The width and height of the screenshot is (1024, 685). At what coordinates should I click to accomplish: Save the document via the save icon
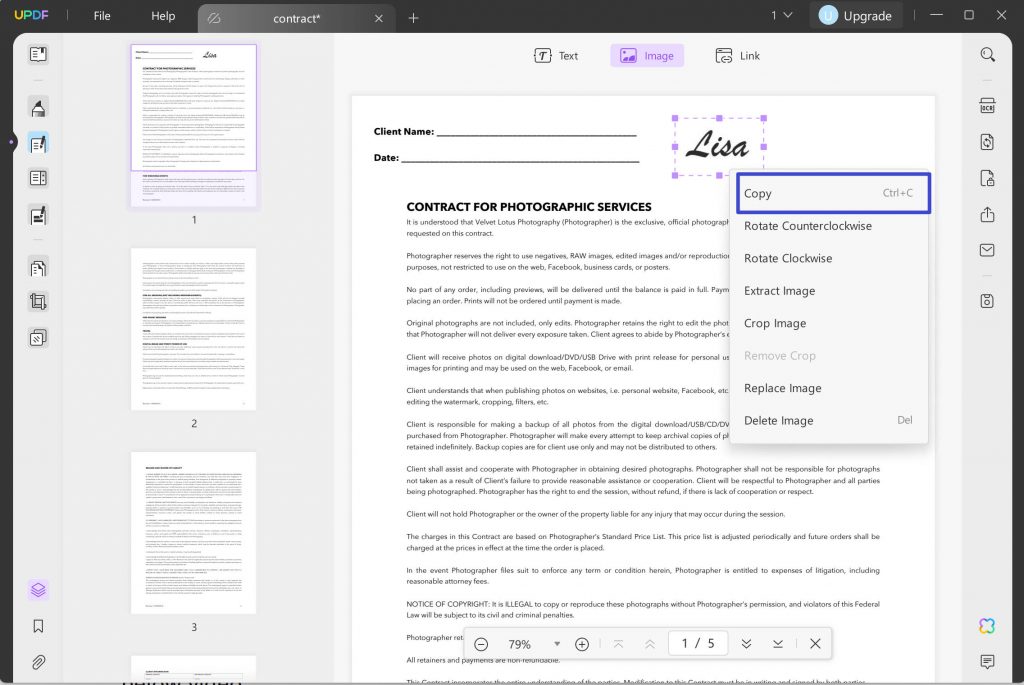[987, 300]
